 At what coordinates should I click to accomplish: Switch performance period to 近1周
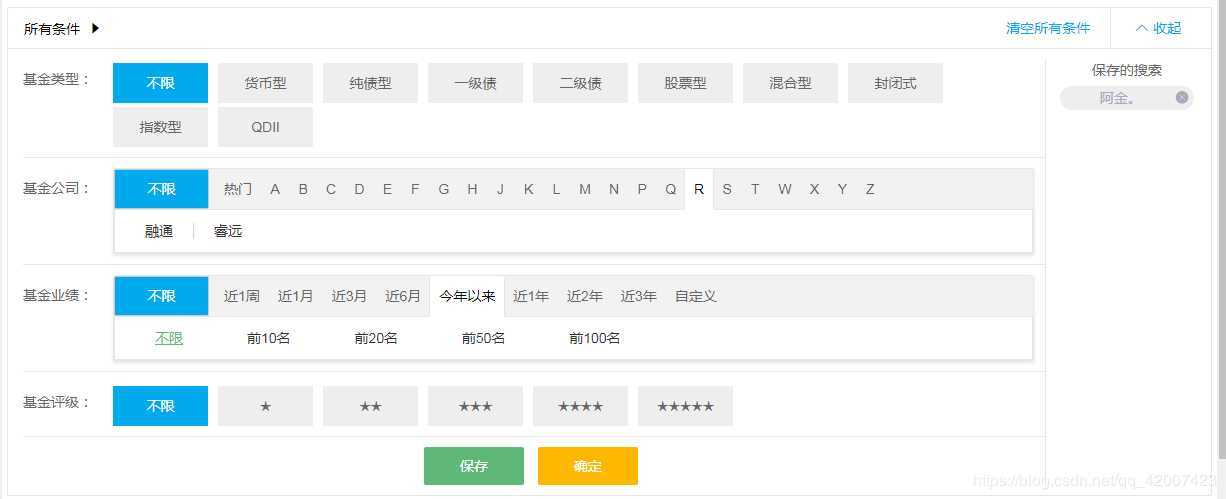242,296
